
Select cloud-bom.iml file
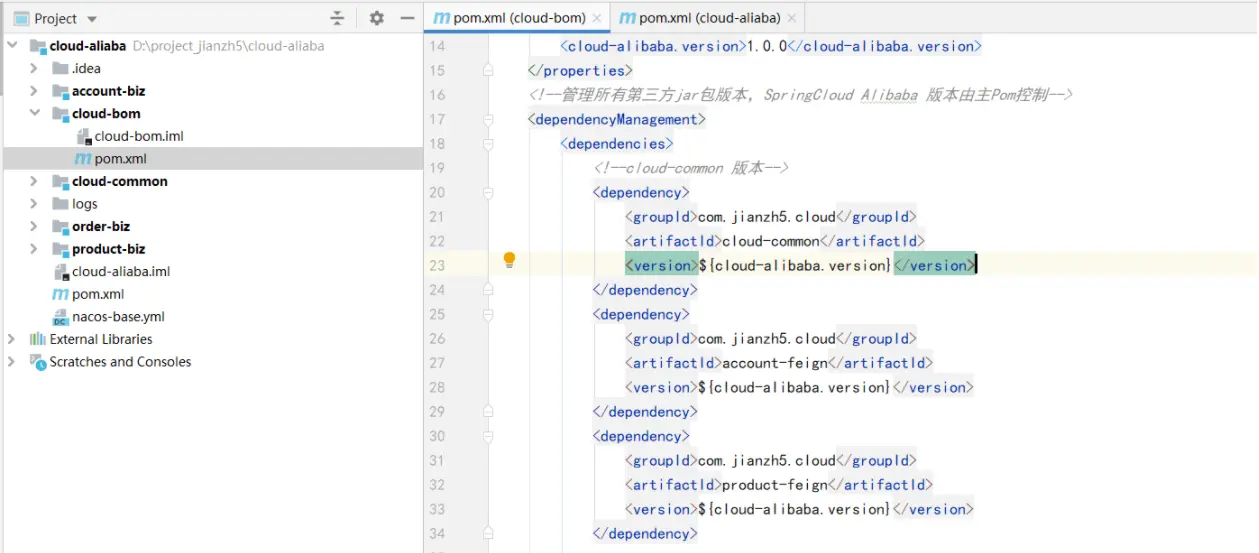tap(139, 136)
